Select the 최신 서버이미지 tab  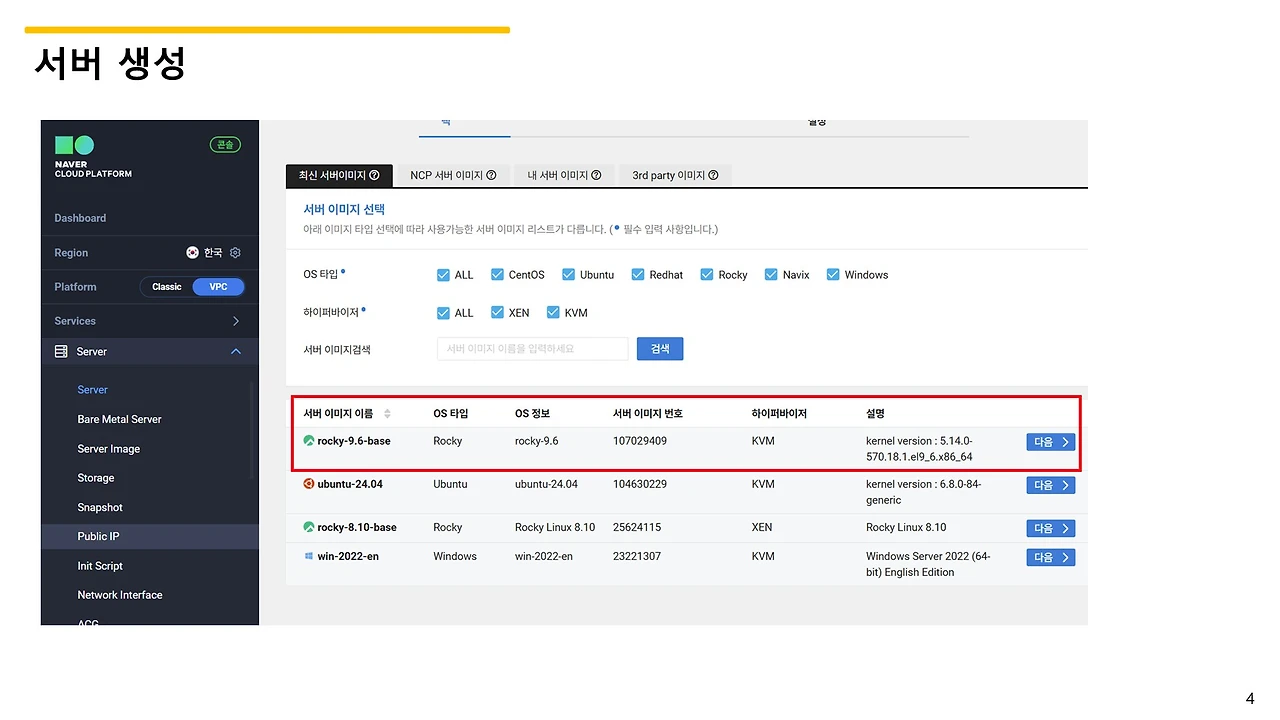point(339,175)
